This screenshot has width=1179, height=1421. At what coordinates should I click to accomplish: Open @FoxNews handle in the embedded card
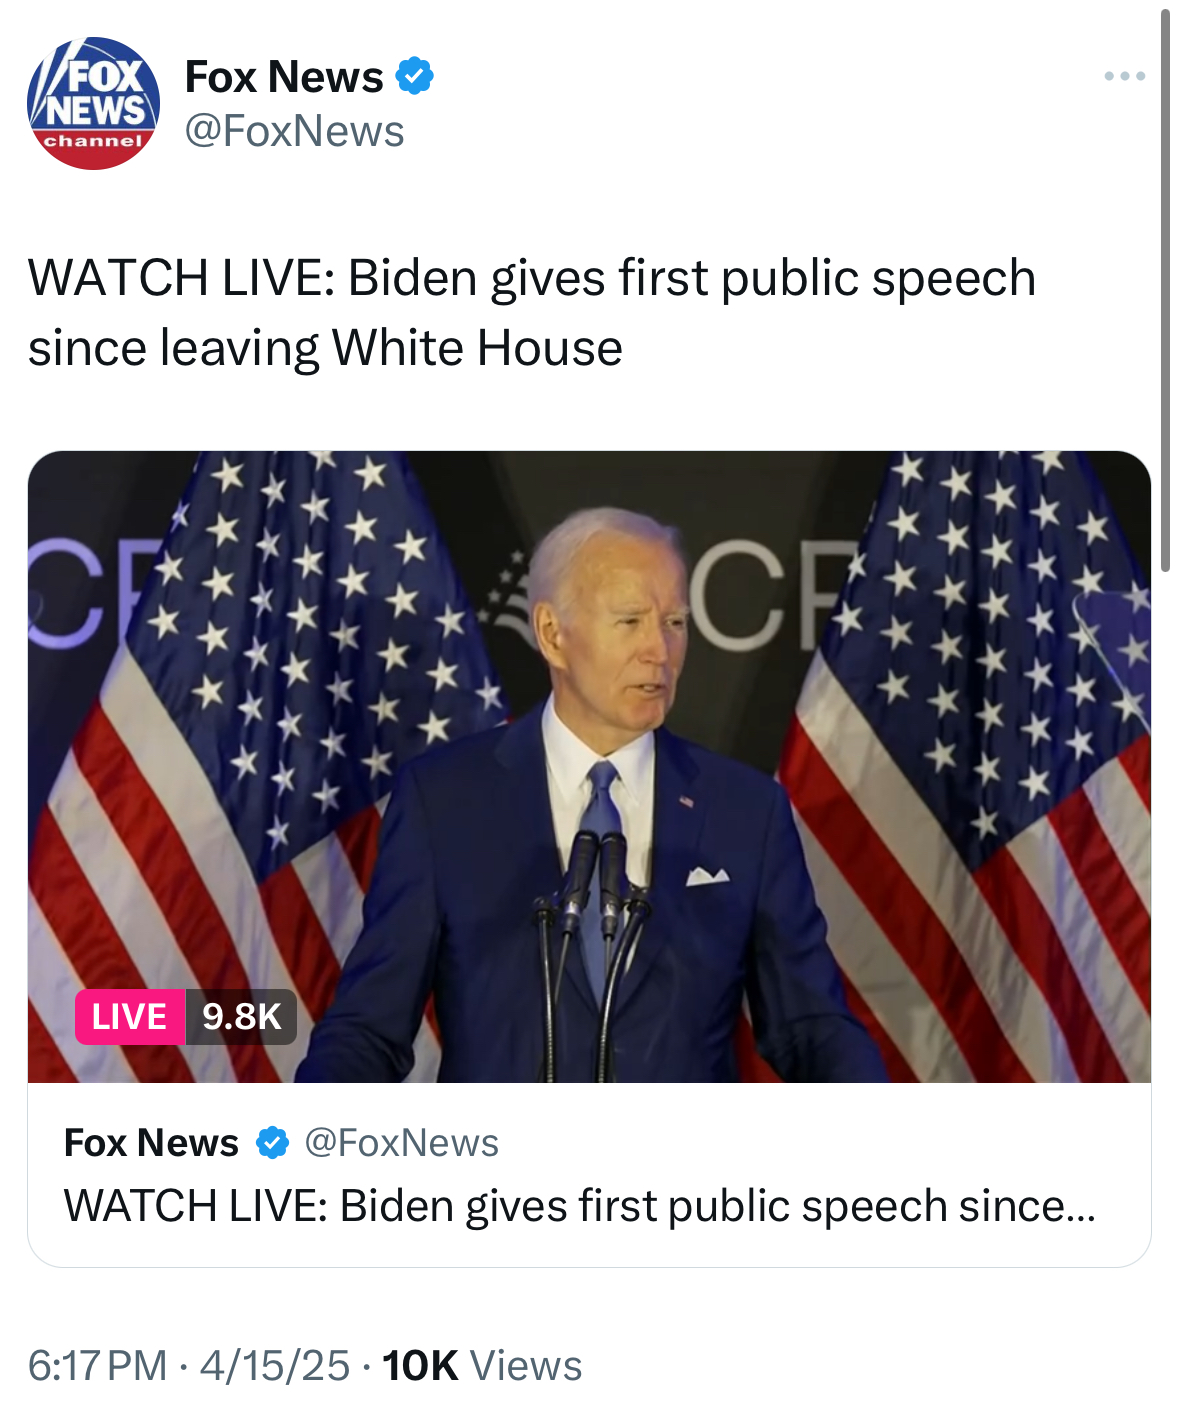pyautogui.click(x=401, y=1142)
